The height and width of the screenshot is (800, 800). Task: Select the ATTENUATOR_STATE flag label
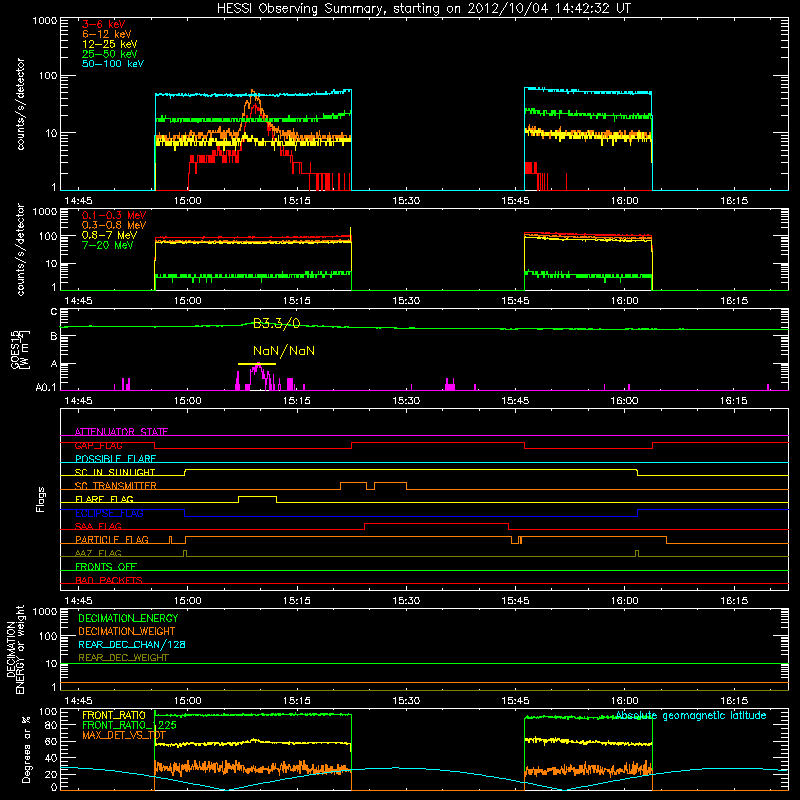(x=121, y=432)
